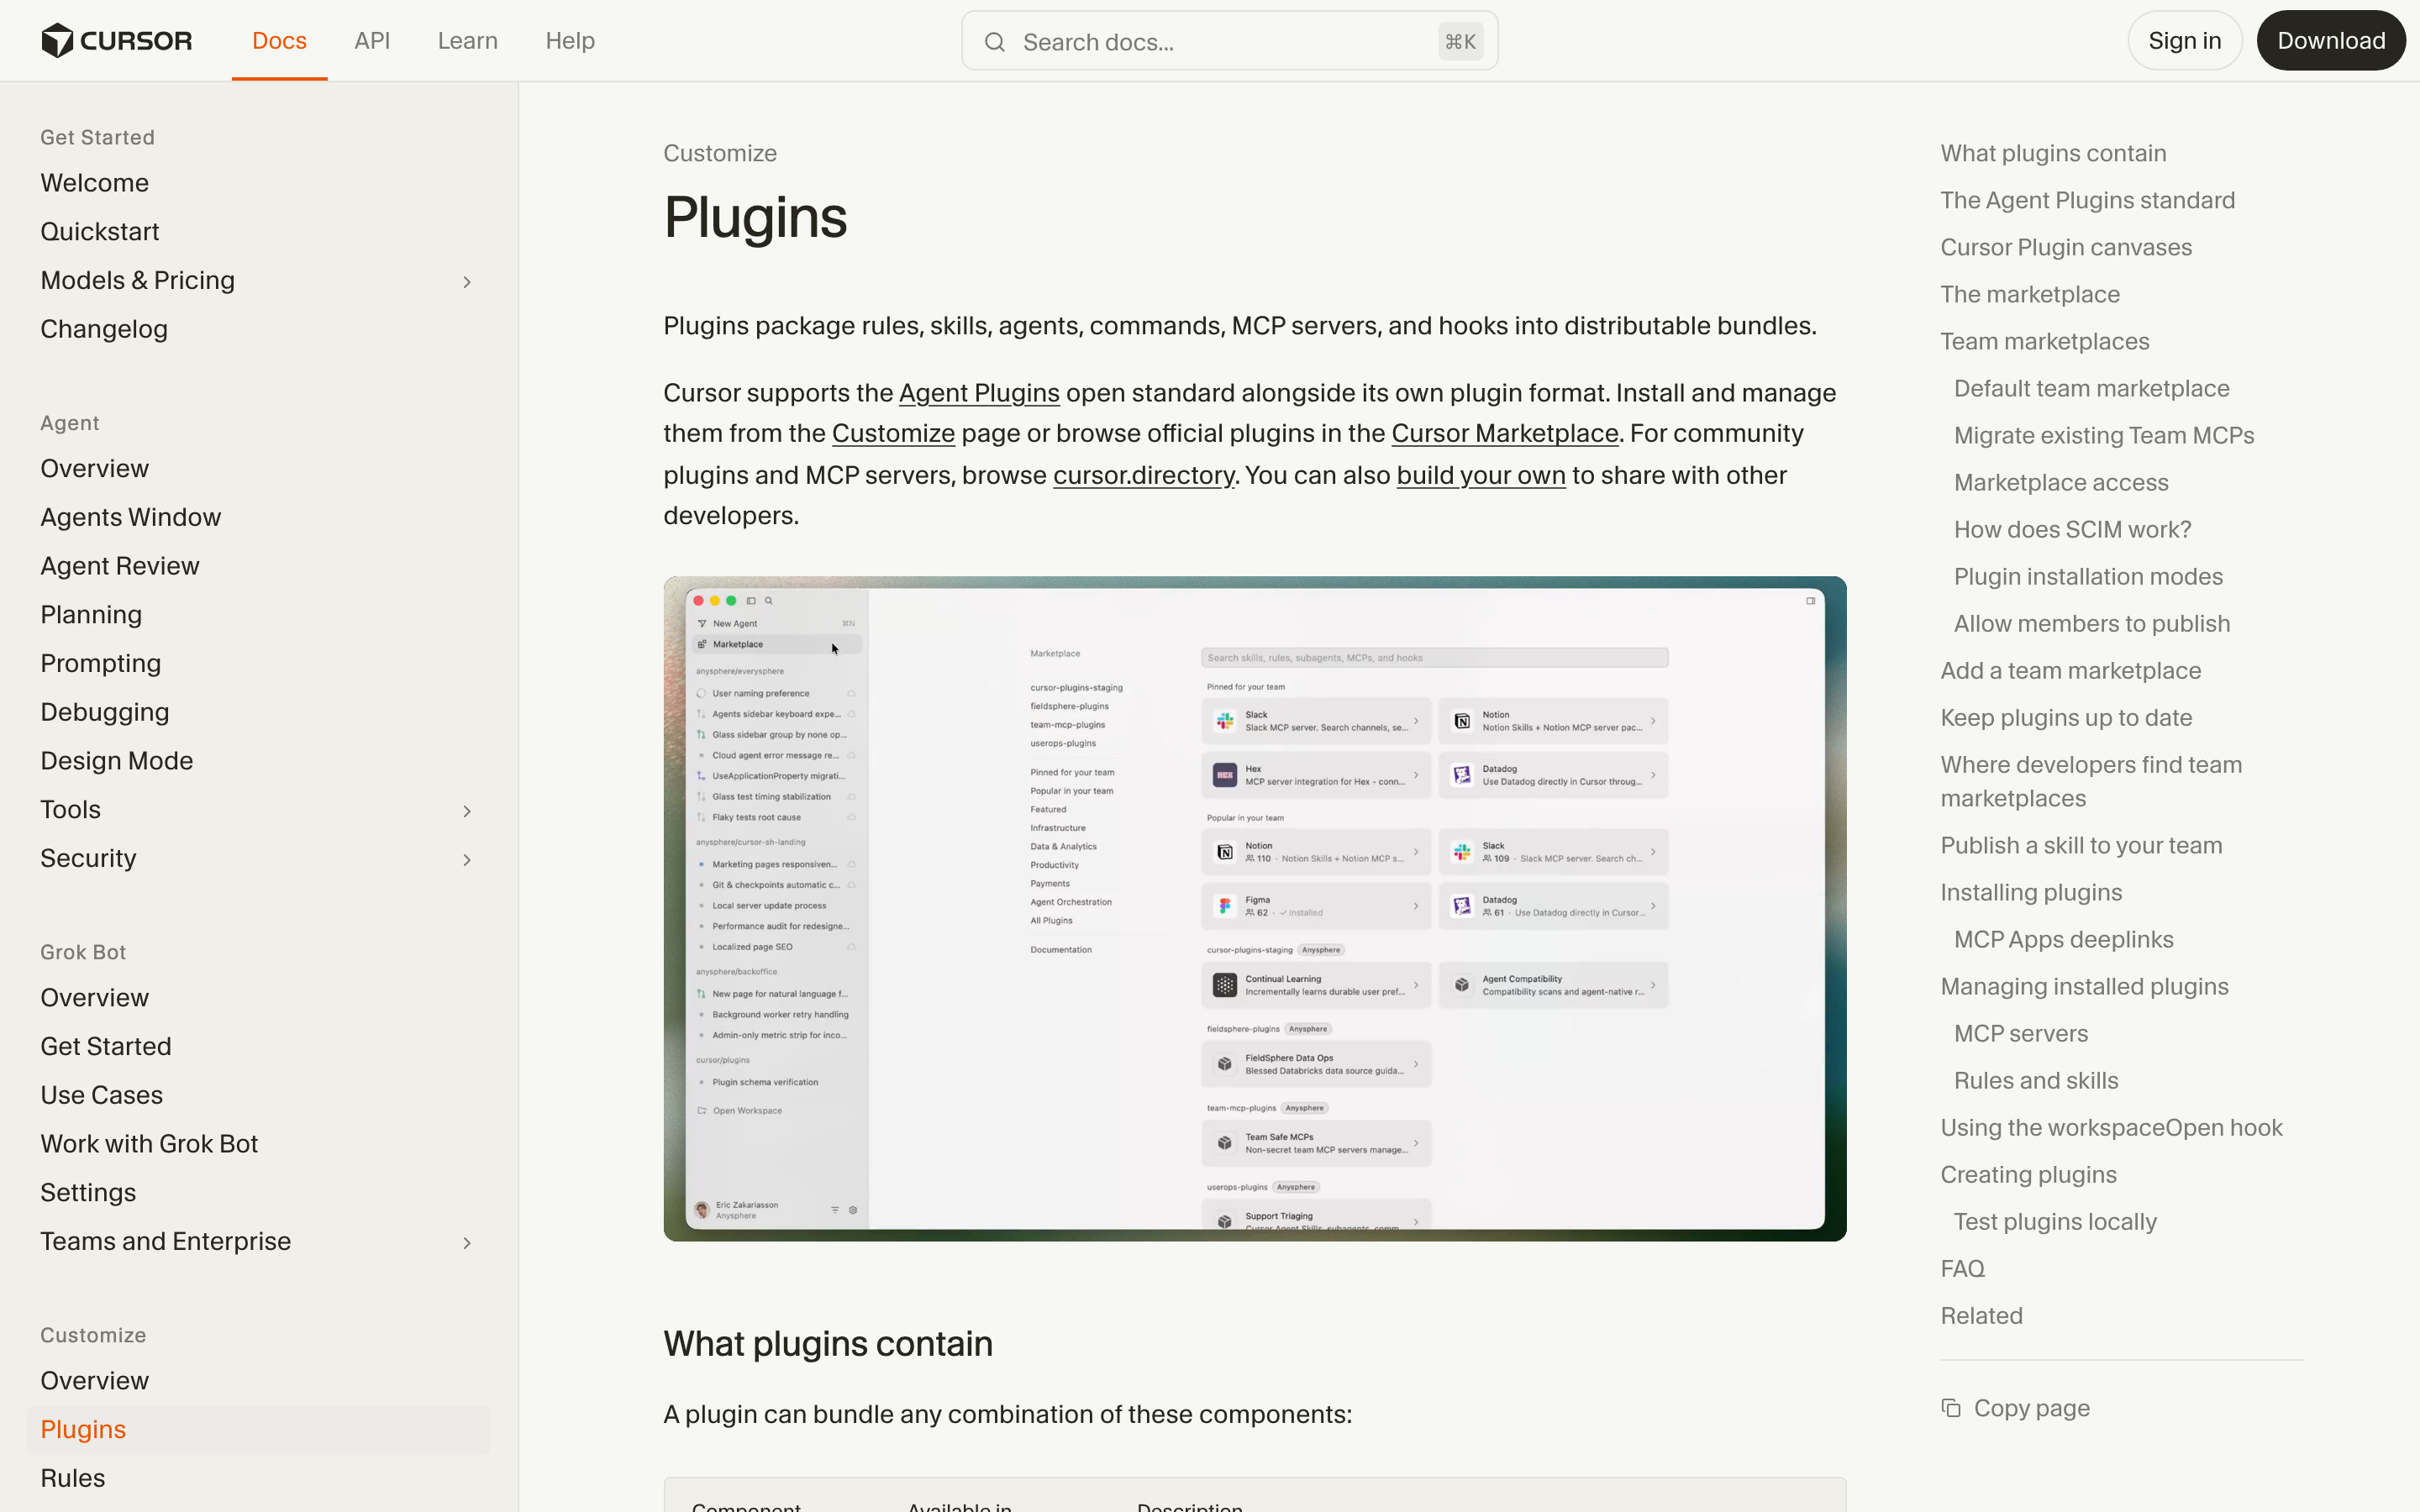Click the copy icon beside Copy page
Screen dimensions: 2420x1512
click(x=1951, y=1408)
